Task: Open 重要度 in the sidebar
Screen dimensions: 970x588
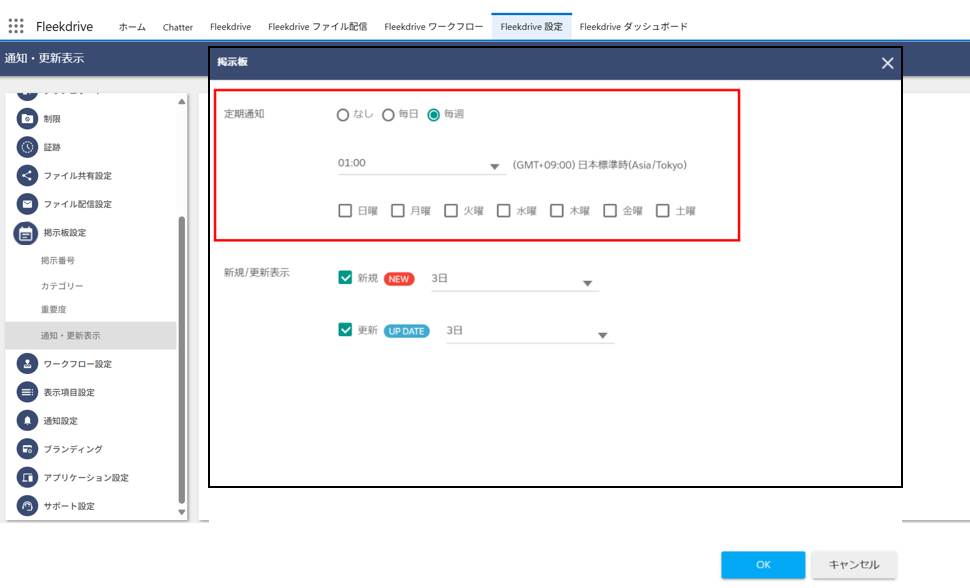Action: 53,309
